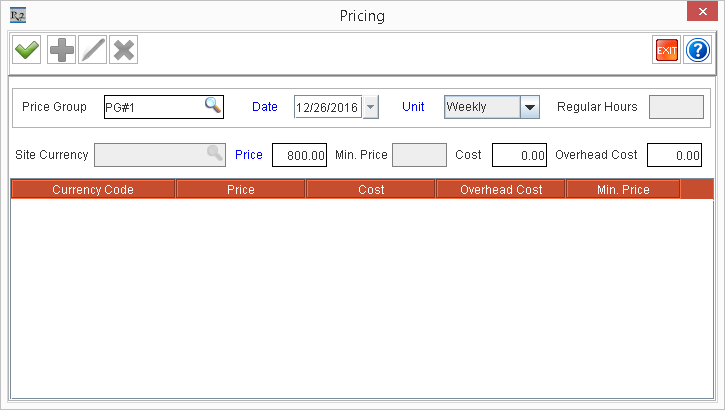Viewport: 725px width, 410px height.
Task: Click the Min. Price column header
Action: [623, 189]
